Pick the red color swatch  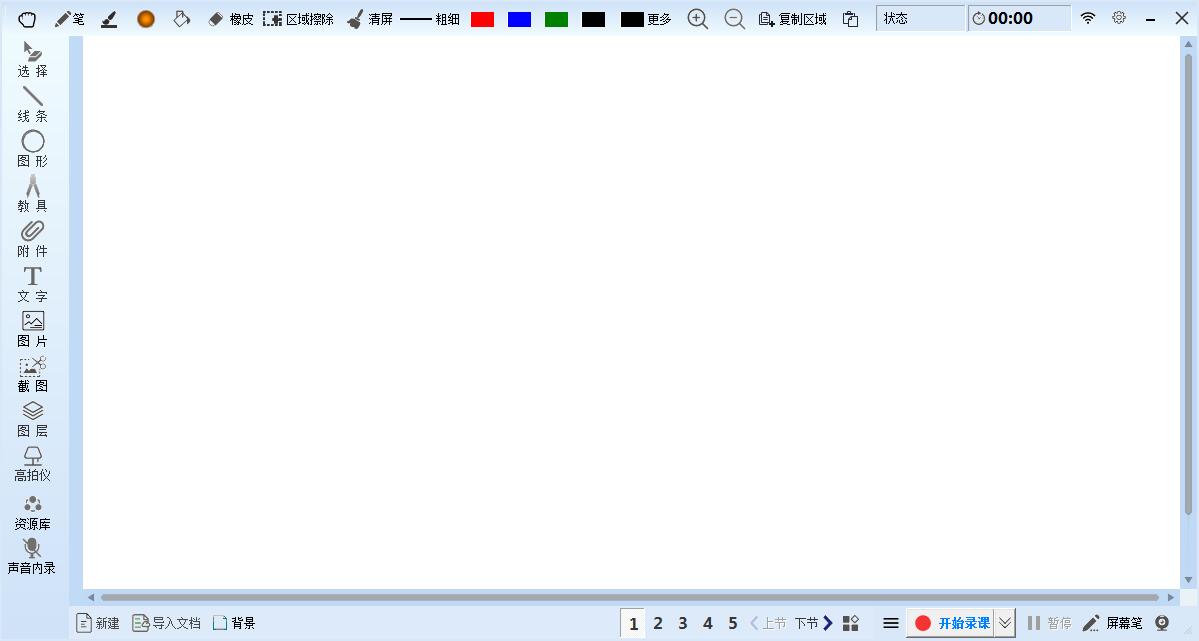[482, 19]
